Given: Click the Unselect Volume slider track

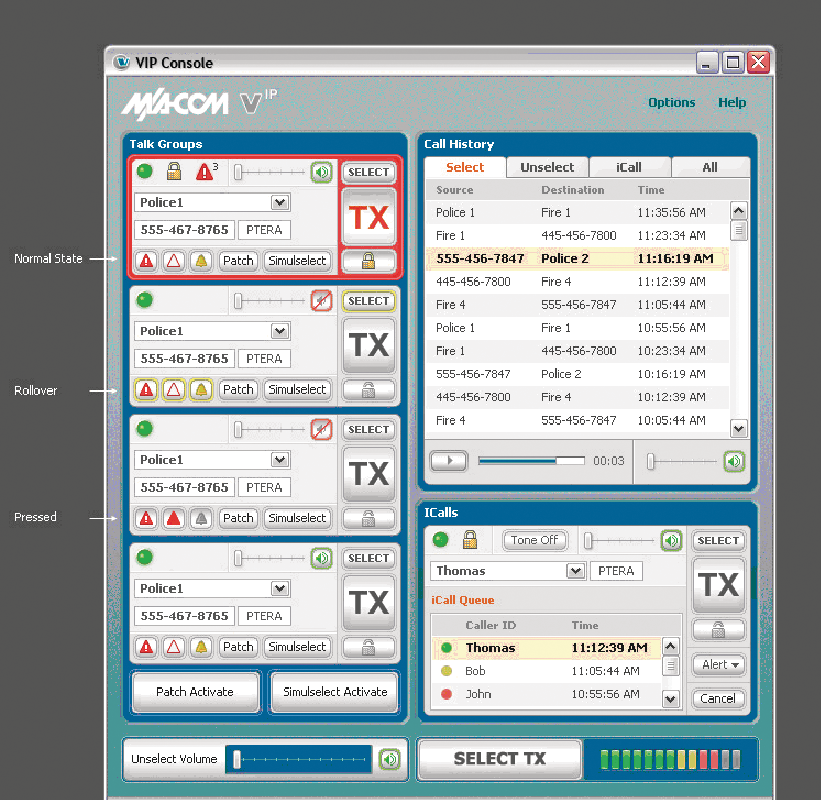Looking at the screenshot, I should pos(300,759).
